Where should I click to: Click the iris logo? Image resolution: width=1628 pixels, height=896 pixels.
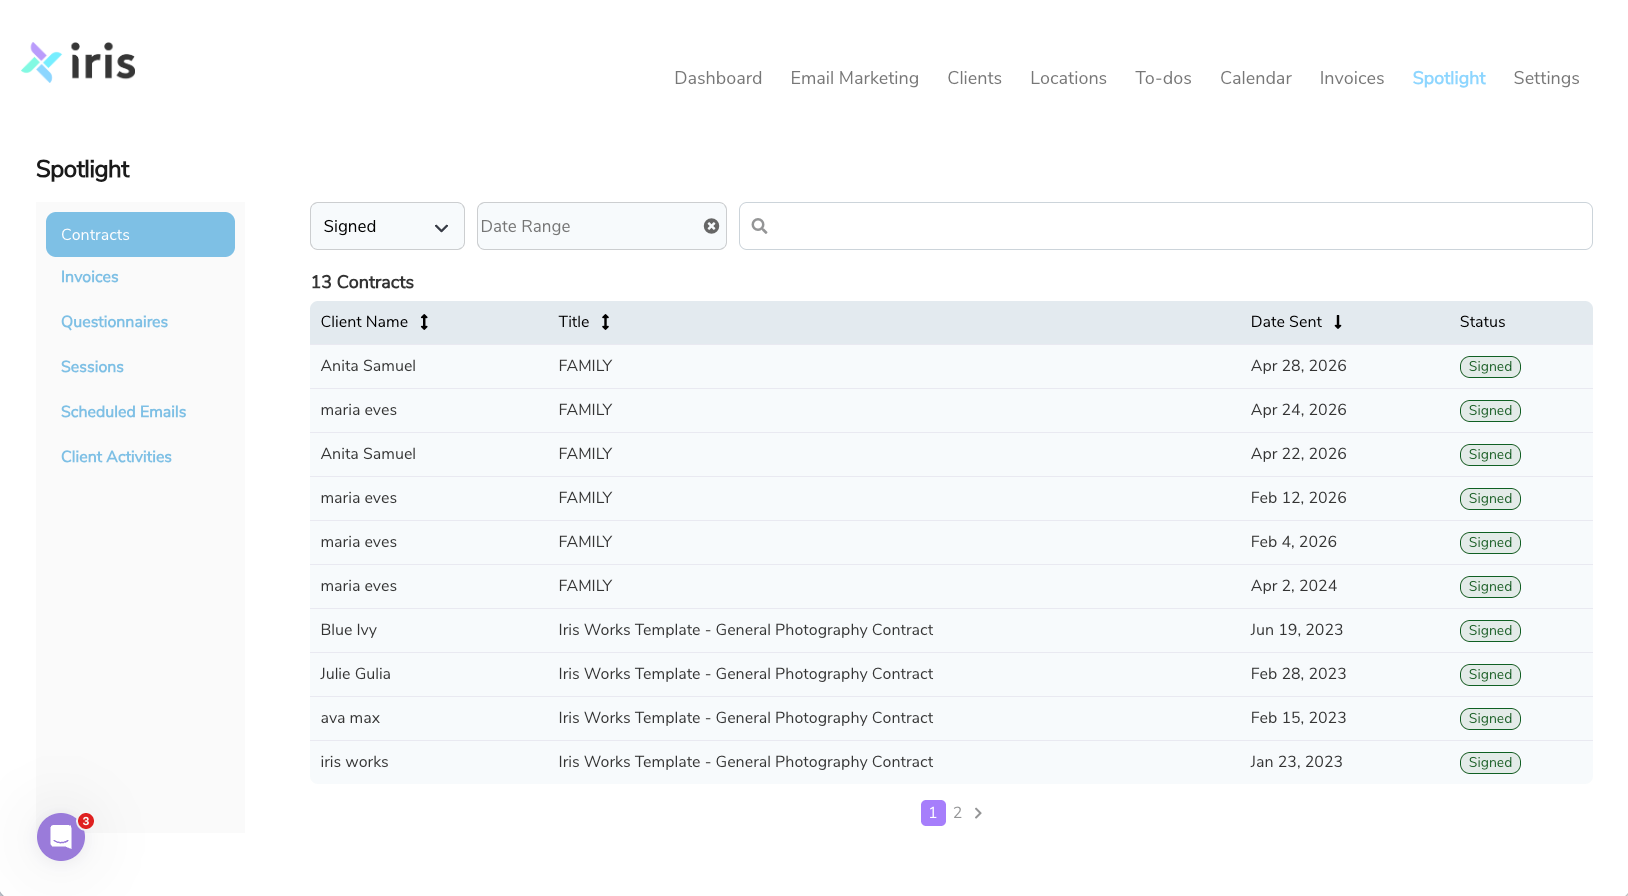(78, 62)
